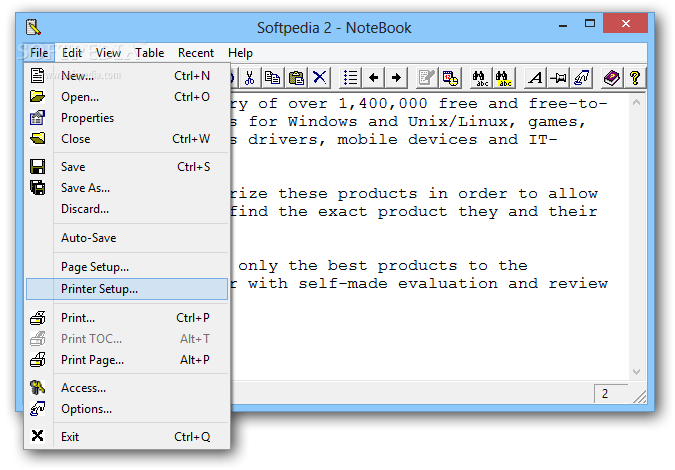The height and width of the screenshot is (470, 675).
Task: Open the purple help book icon
Action: pyautogui.click(x=612, y=78)
